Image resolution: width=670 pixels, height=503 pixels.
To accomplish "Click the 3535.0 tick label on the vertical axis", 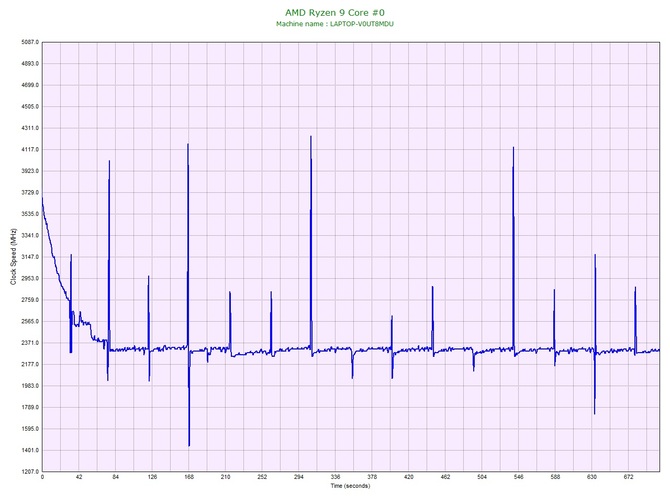I will [27, 214].
